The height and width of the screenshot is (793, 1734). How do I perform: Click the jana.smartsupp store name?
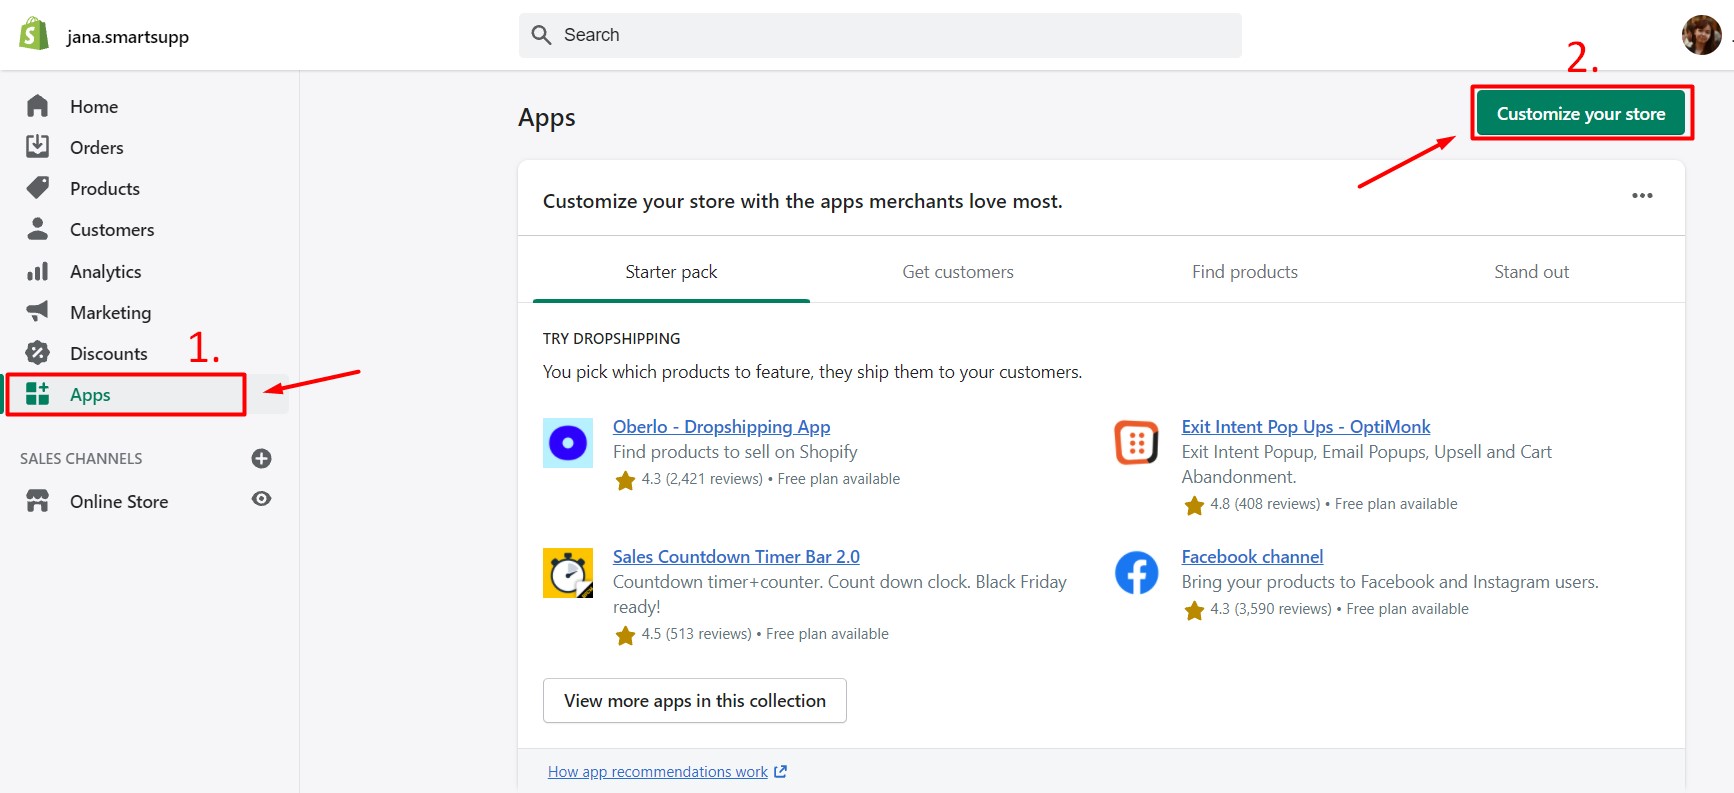(x=128, y=37)
